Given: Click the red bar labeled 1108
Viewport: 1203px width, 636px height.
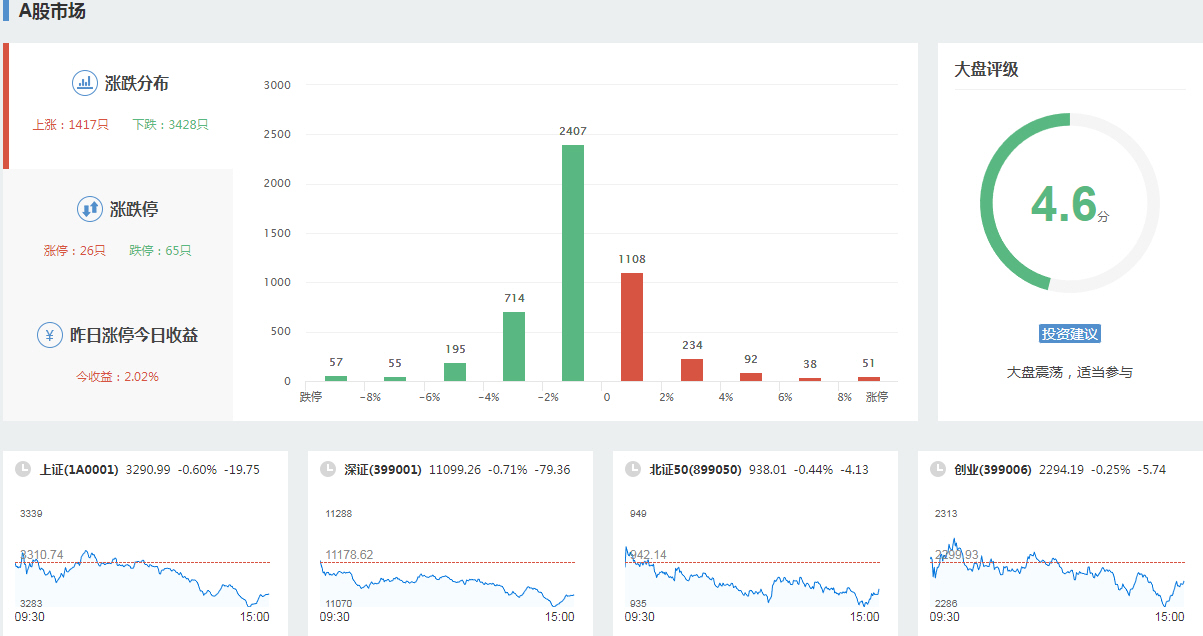Looking at the screenshot, I should (x=632, y=327).
